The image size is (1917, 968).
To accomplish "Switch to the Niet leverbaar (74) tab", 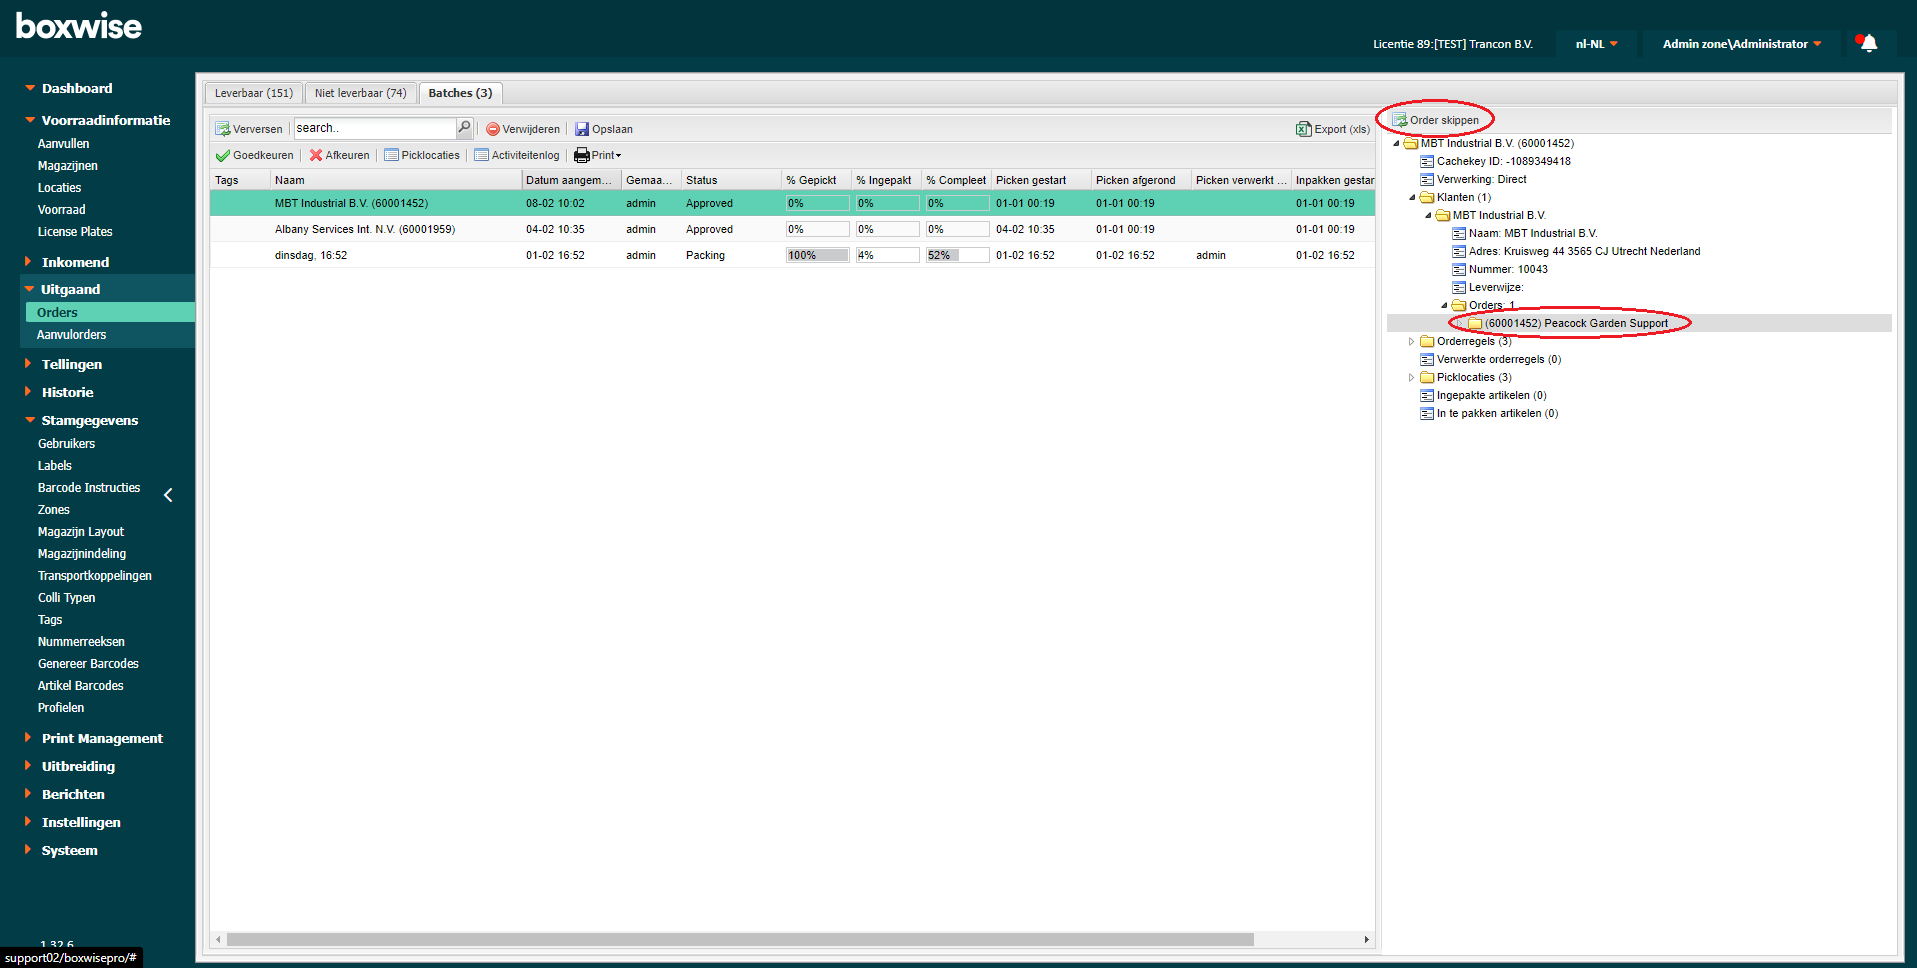I will click(x=360, y=93).
